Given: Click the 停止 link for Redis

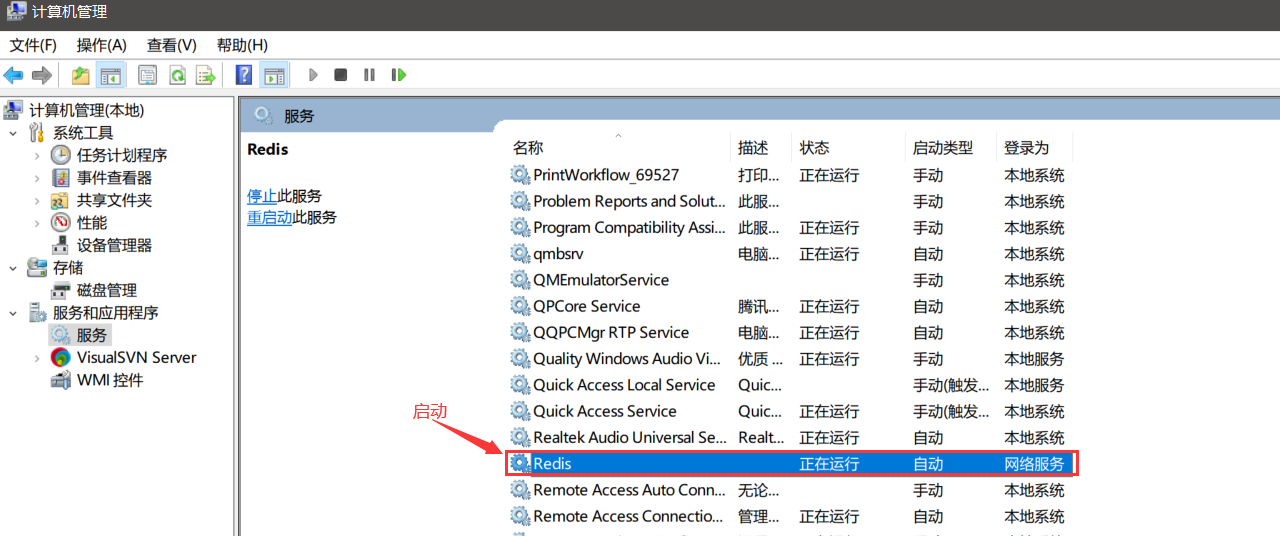Looking at the screenshot, I should pyautogui.click(x=262, y=196).
